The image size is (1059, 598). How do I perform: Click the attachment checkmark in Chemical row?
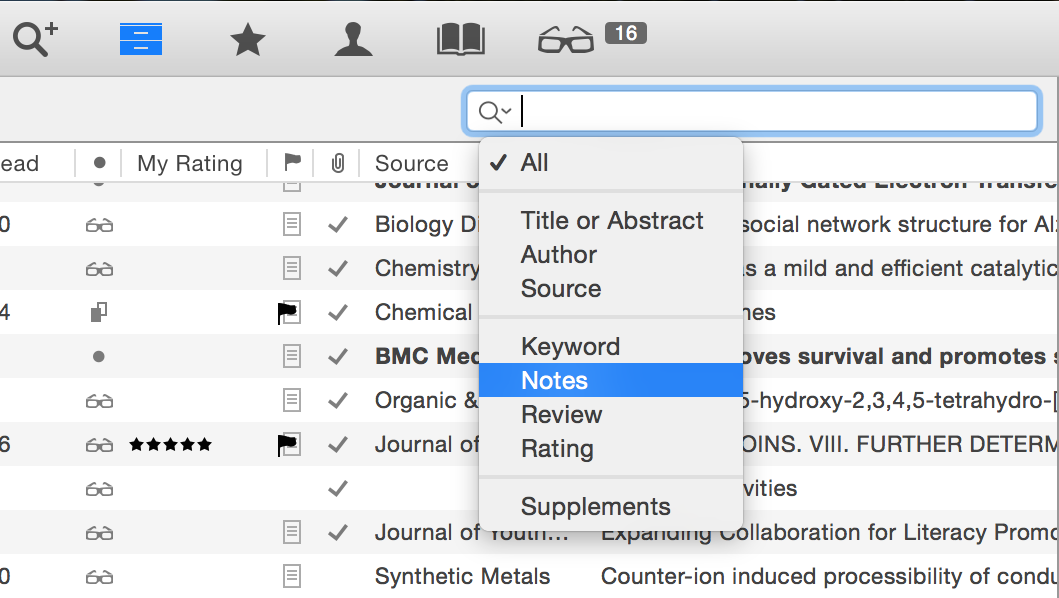pyautogui.click(x=338, y=313)
